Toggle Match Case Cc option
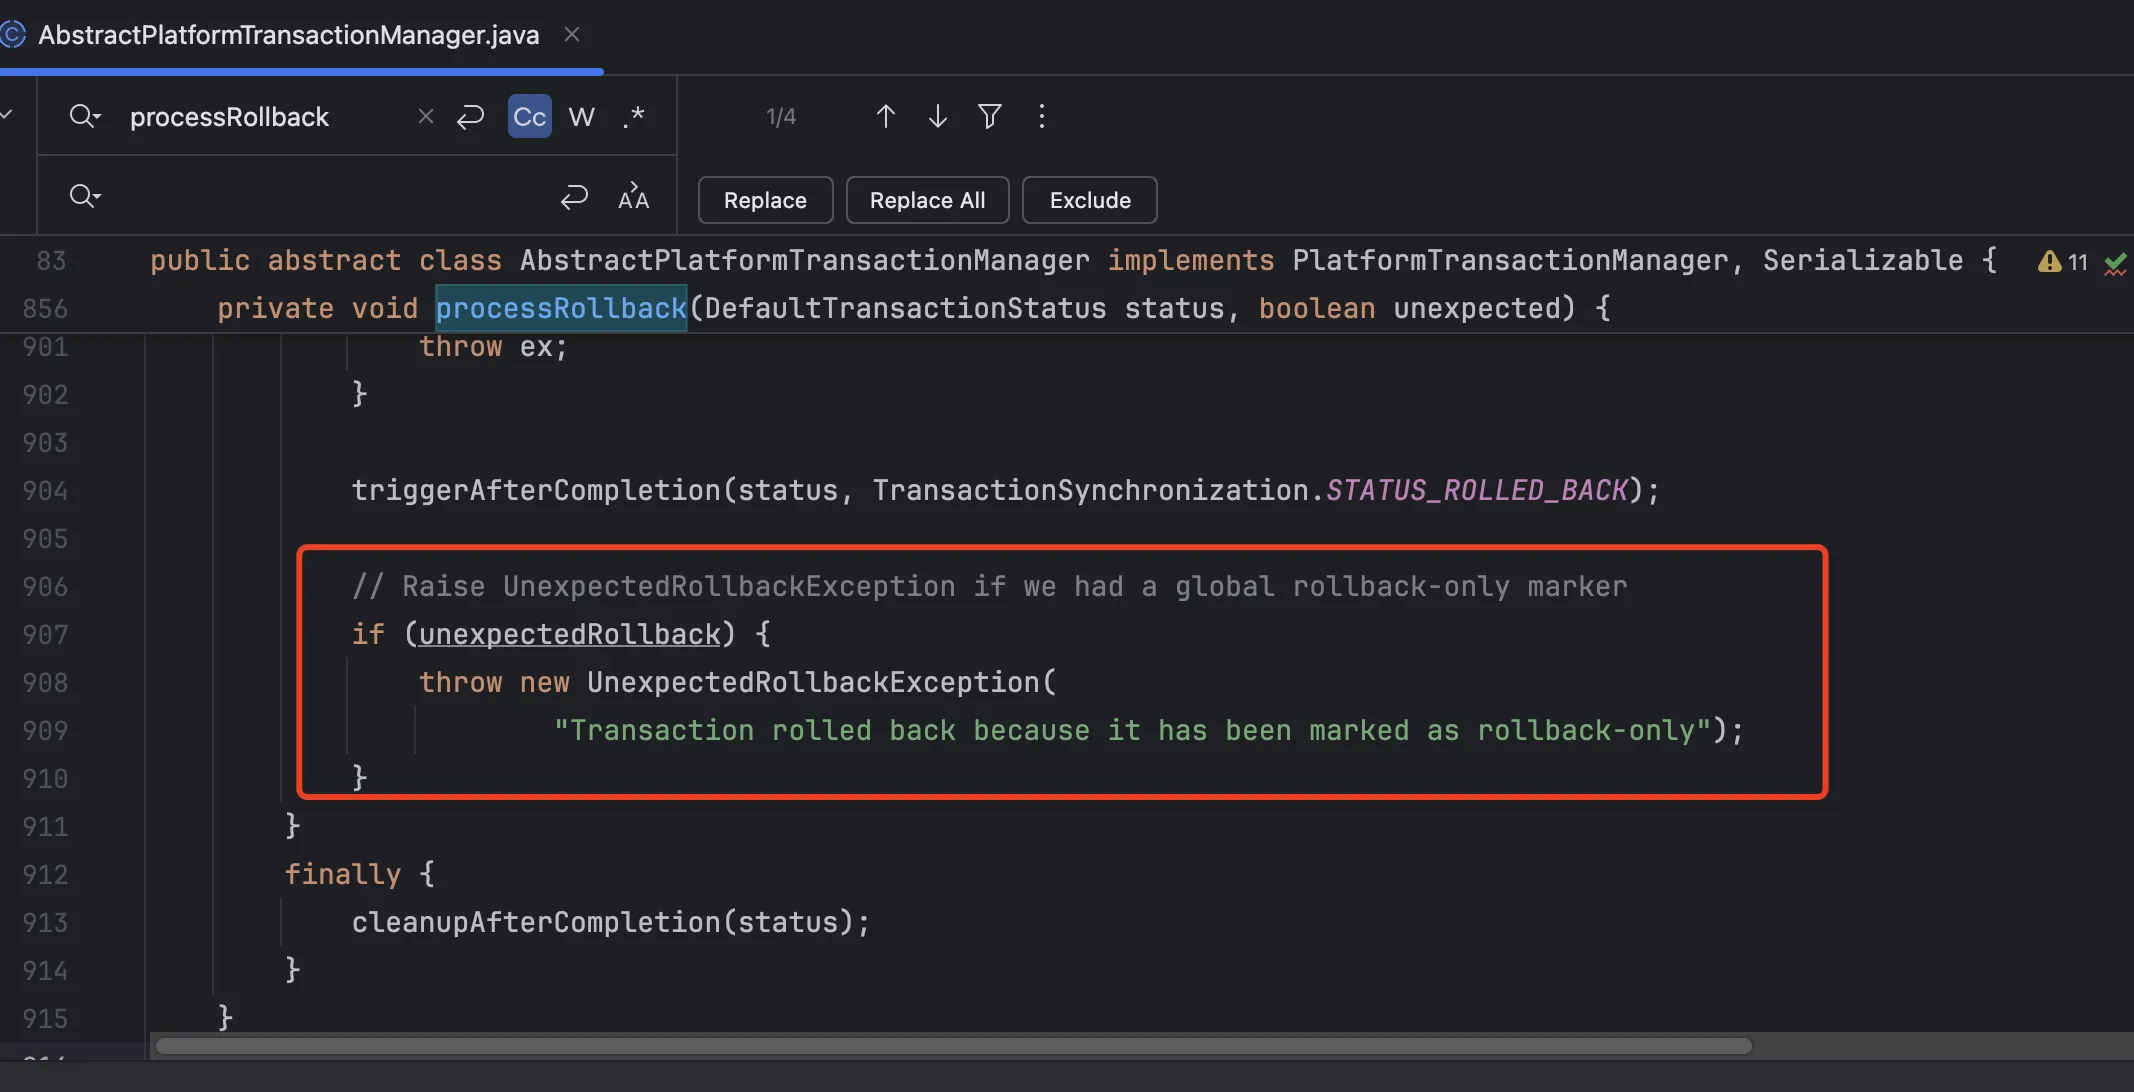 coord(529,117)
